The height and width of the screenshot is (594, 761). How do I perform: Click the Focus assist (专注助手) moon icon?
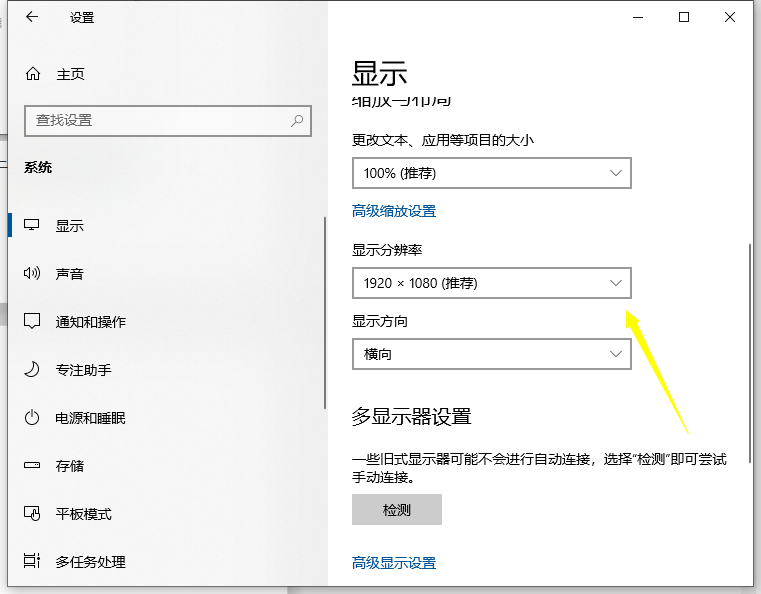click(x=32, y=370)
